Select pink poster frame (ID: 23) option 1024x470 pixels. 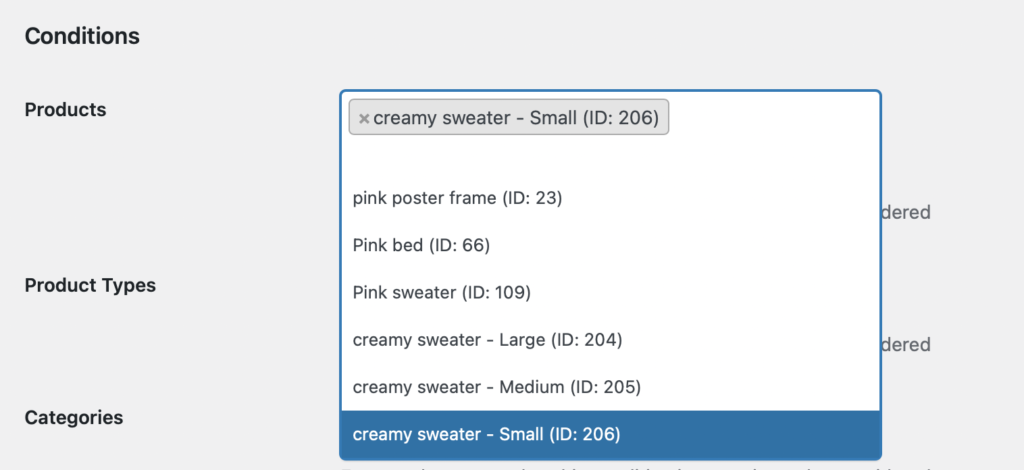458,198
